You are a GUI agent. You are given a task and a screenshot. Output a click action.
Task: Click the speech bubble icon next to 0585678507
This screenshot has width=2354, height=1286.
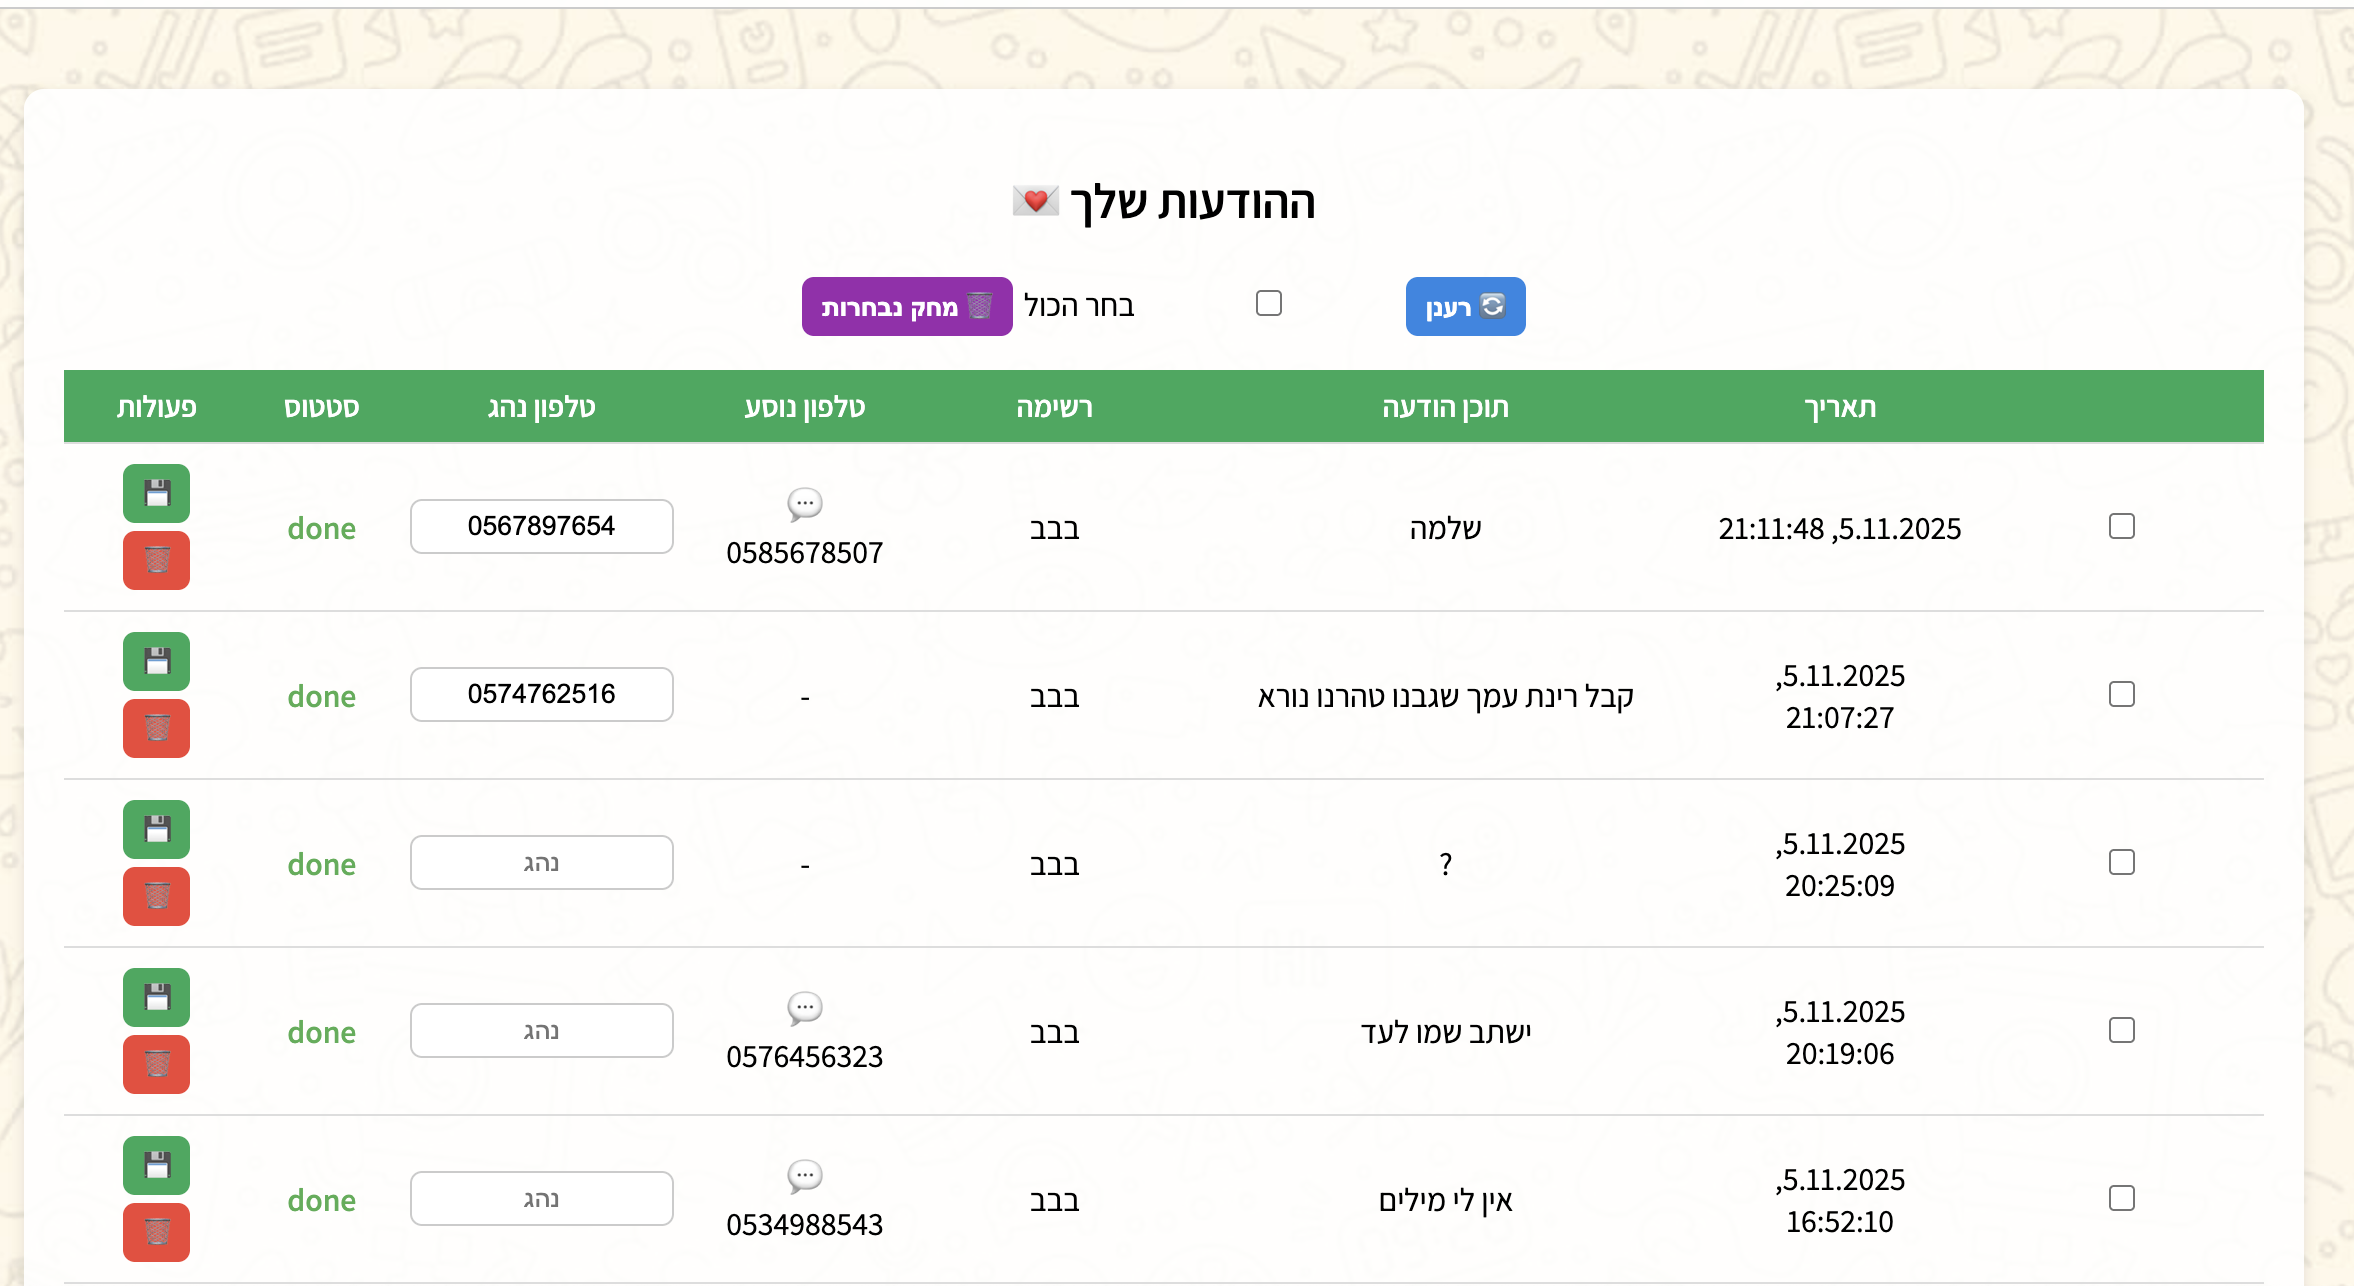pos(804,505)
